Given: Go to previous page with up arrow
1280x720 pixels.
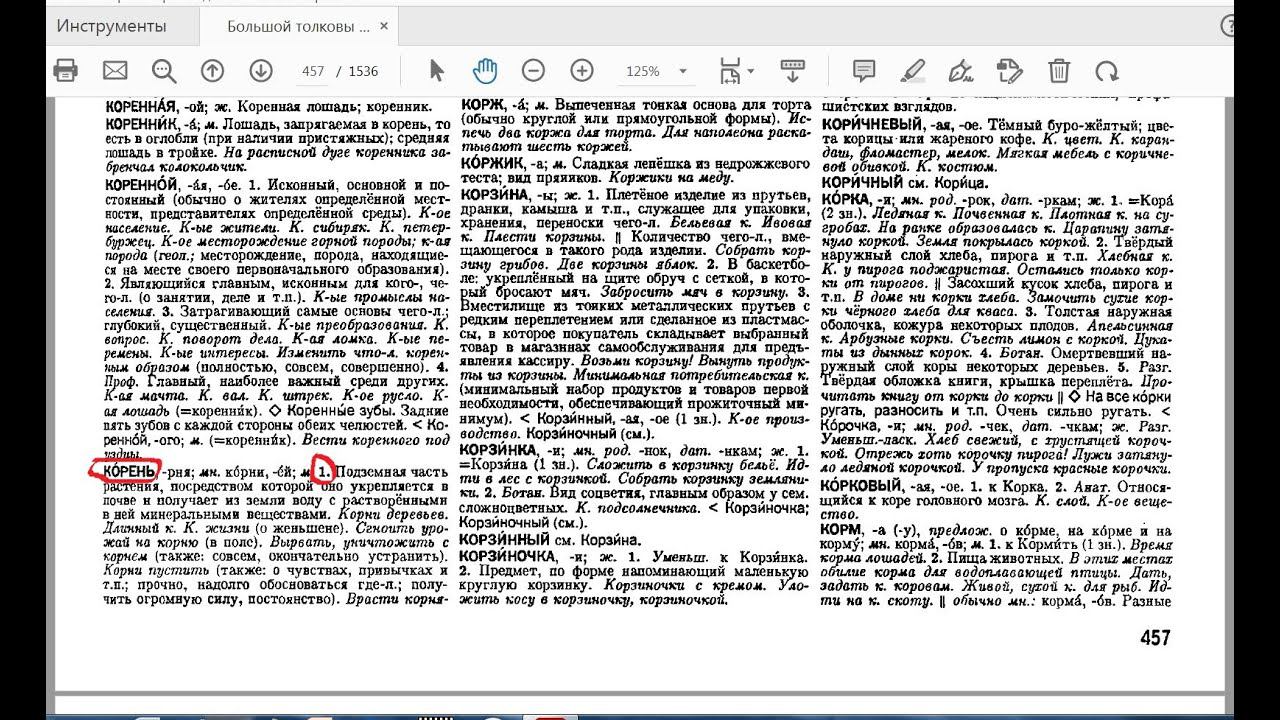Looking at the screenshot, I should [212, 70].
